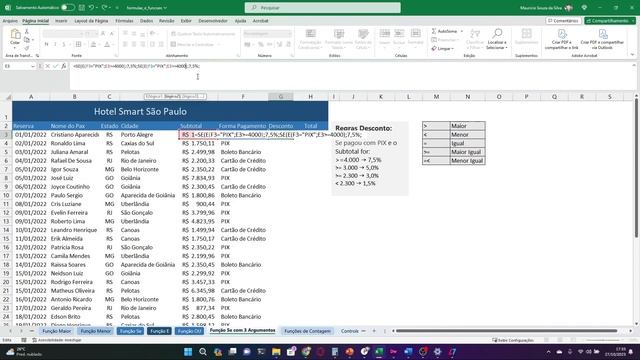Click Criar PDF e compartilhar via Outlook
Viewport: 640px width, 360px height.
coord(602,39)
